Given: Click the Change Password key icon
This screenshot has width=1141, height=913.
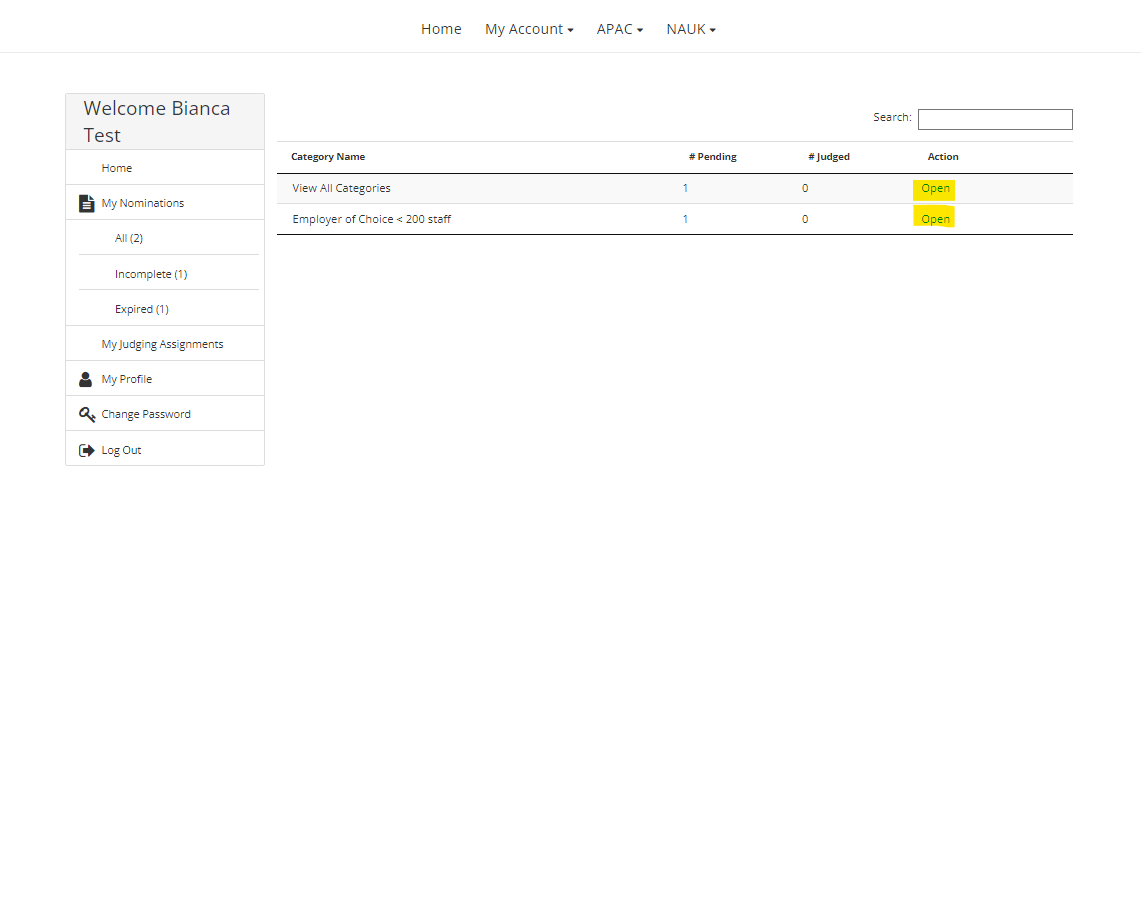Looking at the screenshot, I should point(87,414).
